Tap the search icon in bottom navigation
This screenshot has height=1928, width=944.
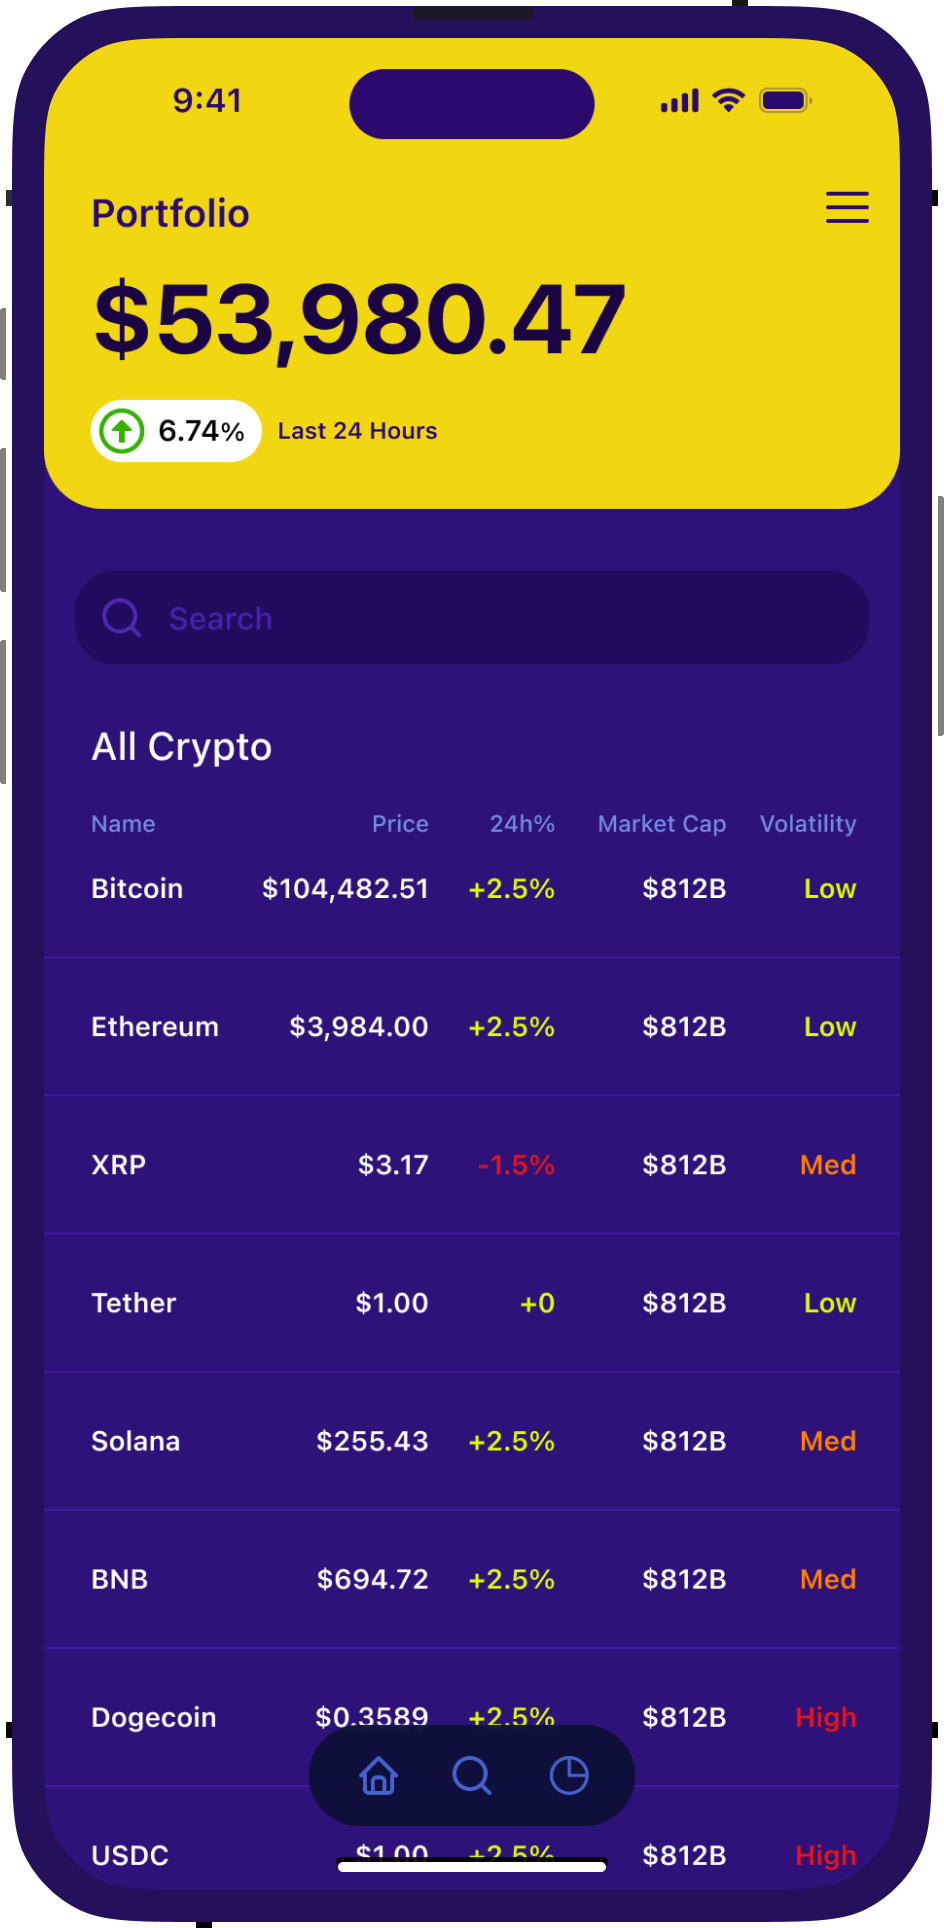[x=472, y=1776]
